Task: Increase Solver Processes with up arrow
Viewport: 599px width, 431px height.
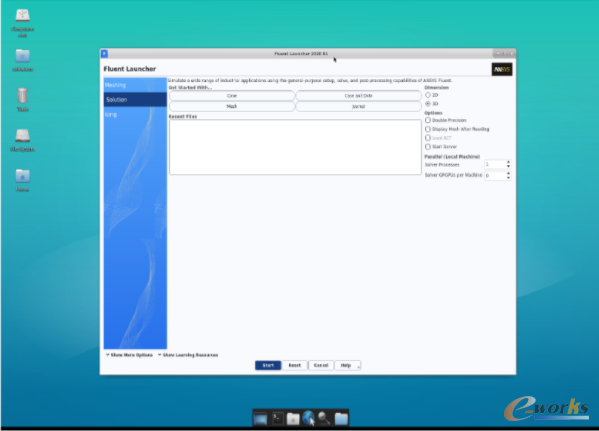Action: 508,162
